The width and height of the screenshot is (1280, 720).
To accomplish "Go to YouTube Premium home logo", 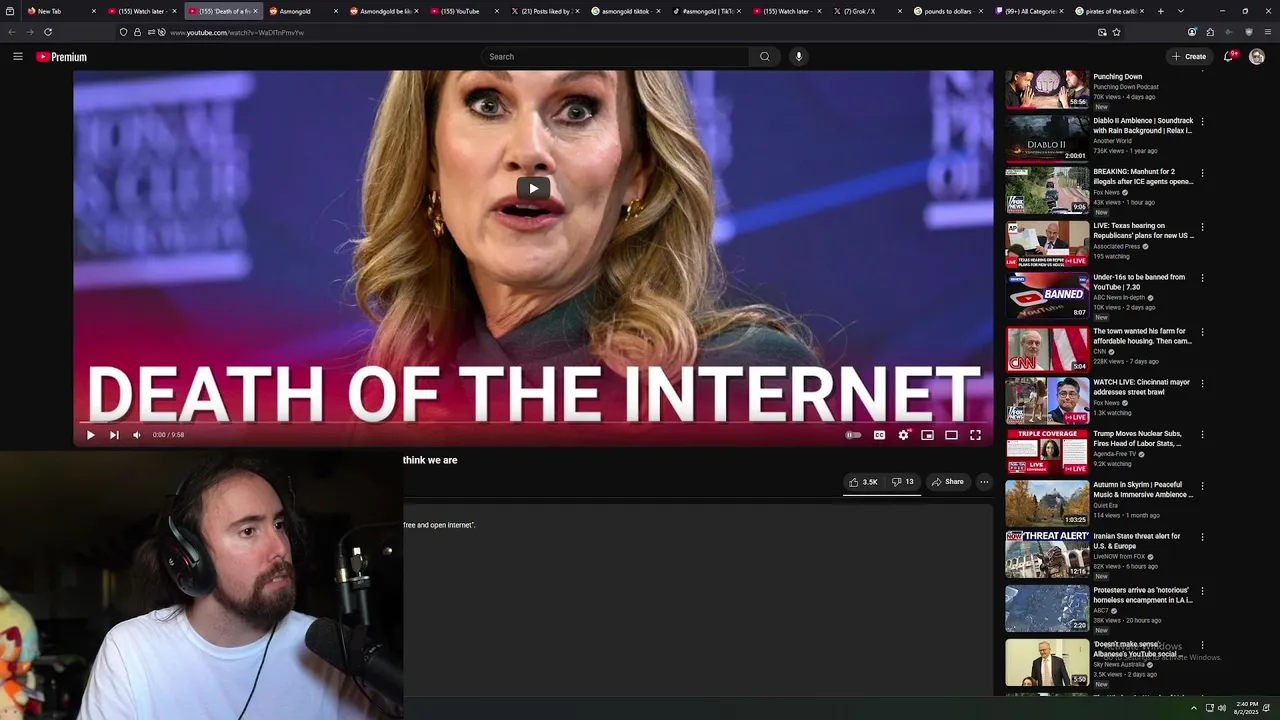I will [x=62, y=57].
